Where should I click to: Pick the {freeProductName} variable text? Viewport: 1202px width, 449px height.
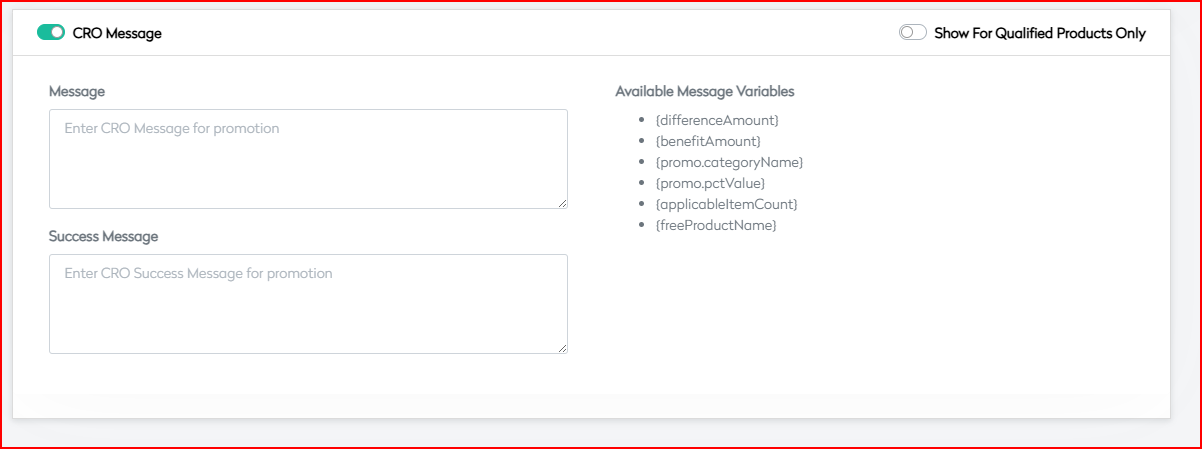click(x=716, y=226)
